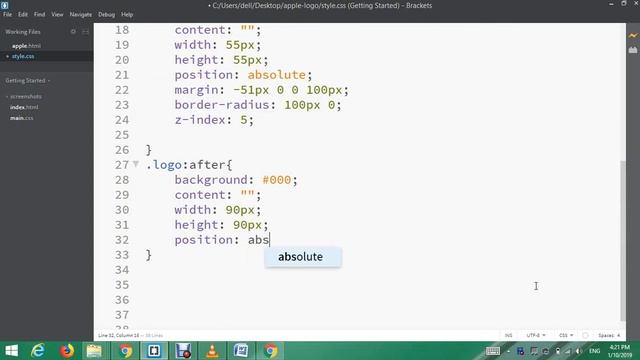
Task: Click the Spaces: 4 indentation setting
Action: click(609, 335)
